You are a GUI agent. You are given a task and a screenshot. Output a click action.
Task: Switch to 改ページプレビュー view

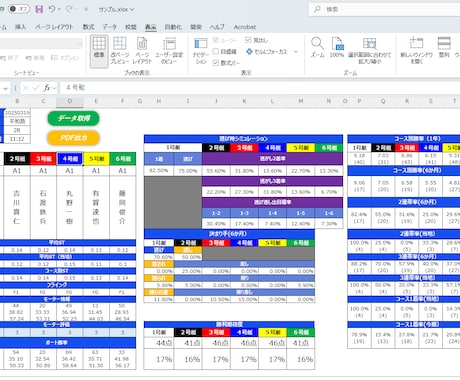[119, 51]
